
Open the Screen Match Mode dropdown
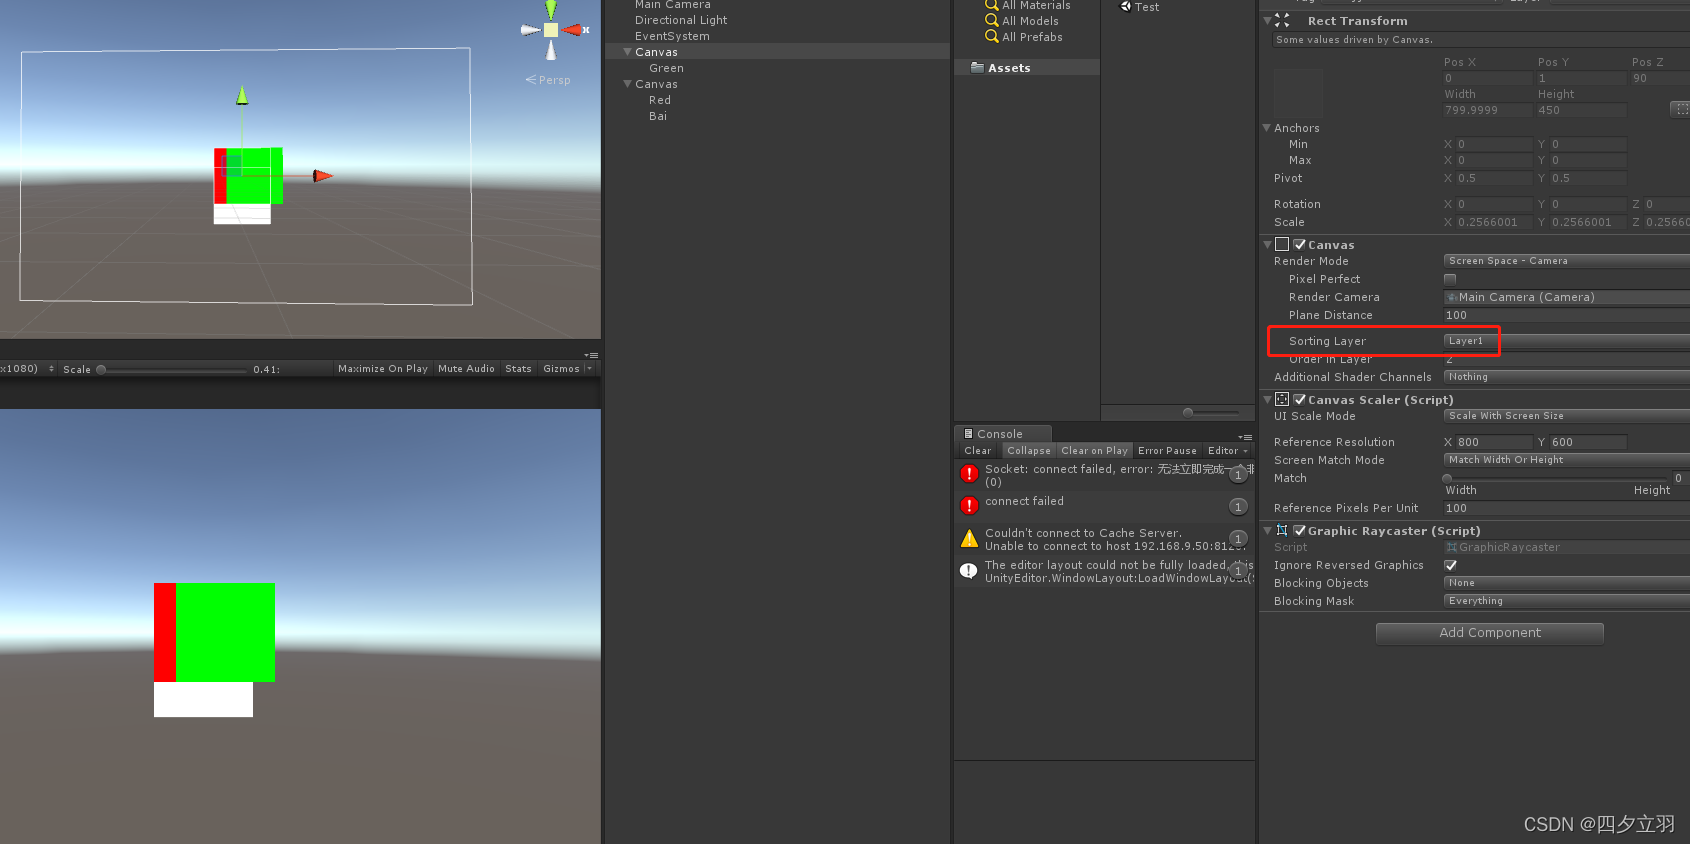(1567, 460)
